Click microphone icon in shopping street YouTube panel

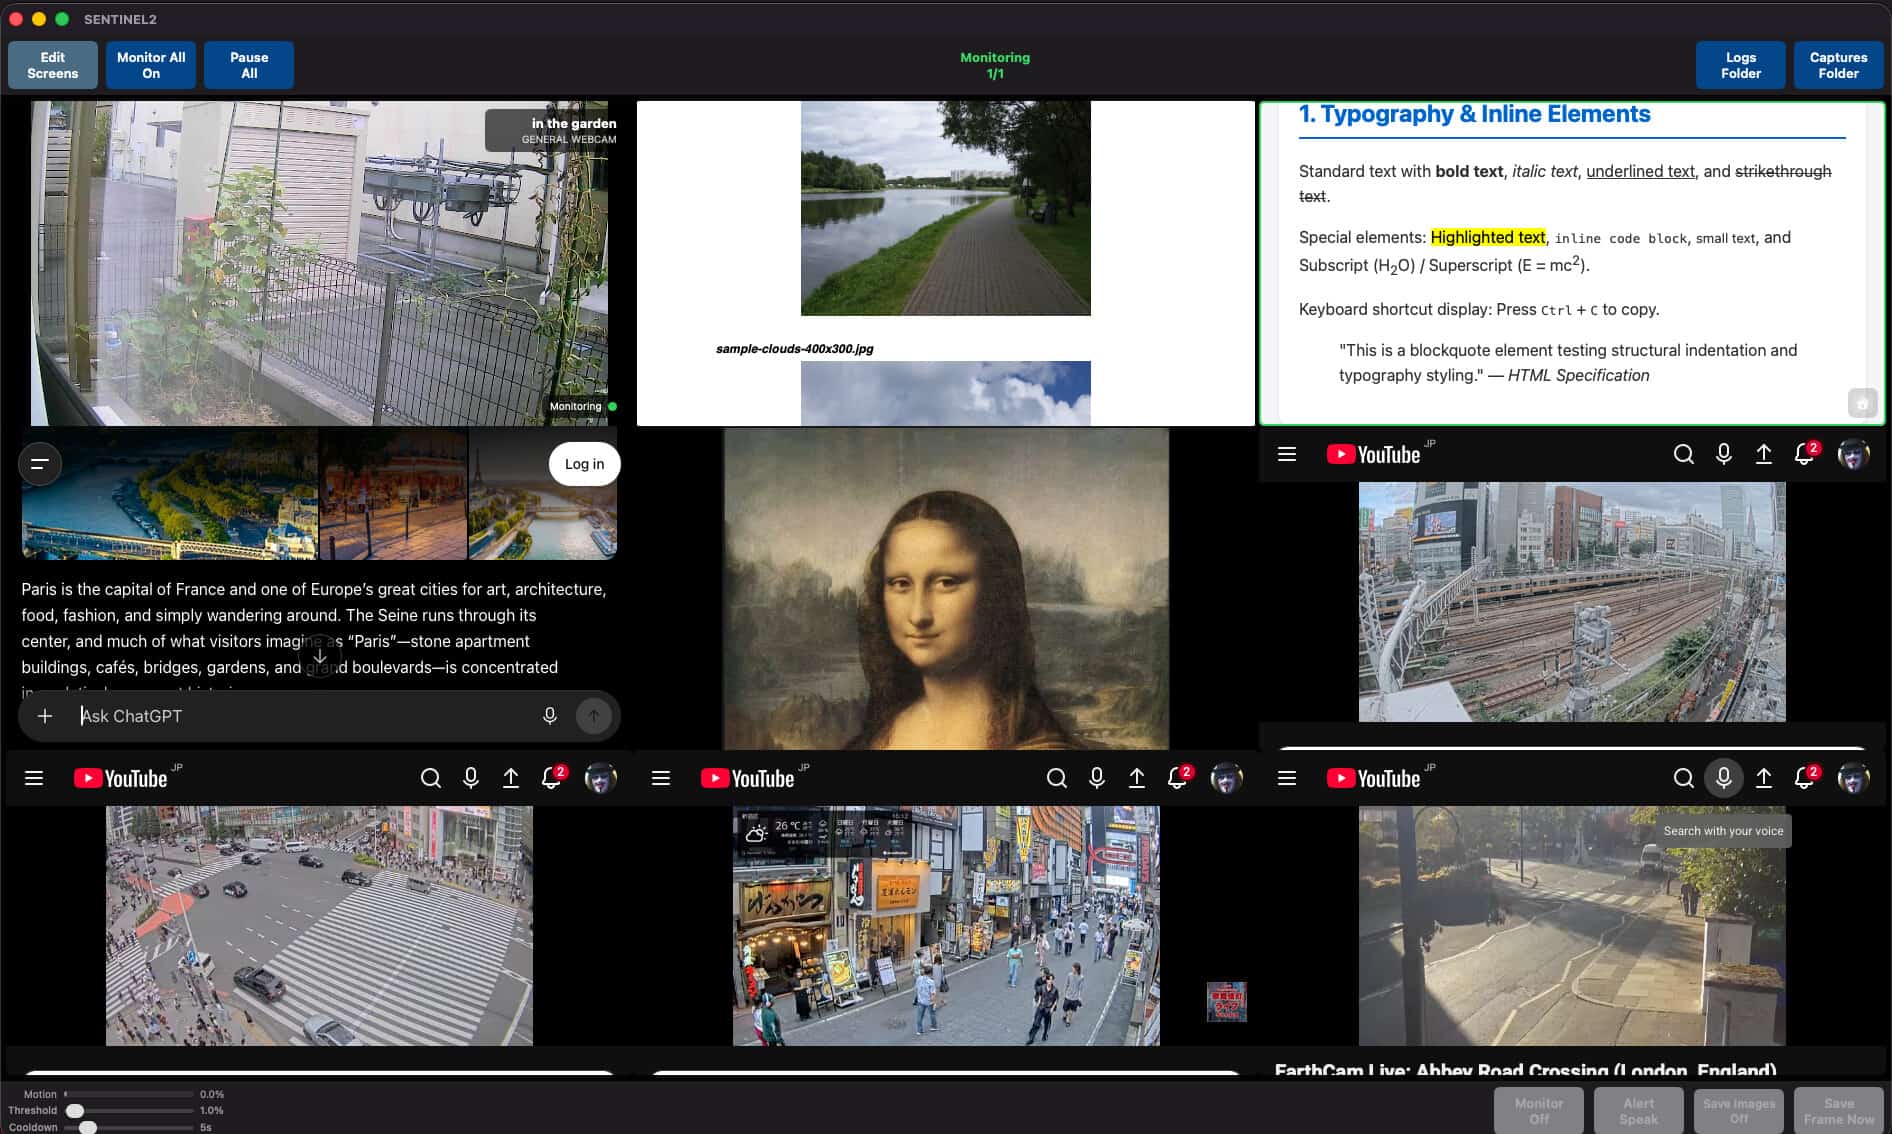tap(1097, 778)
